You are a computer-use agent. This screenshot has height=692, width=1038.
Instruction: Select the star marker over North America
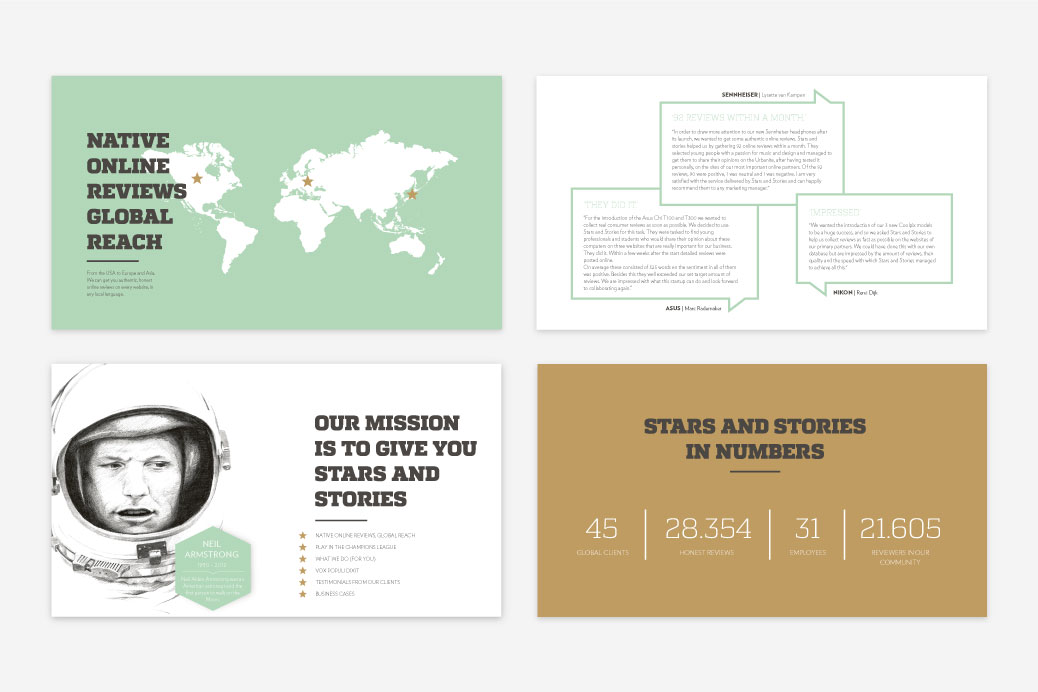(x=196, y=178)
